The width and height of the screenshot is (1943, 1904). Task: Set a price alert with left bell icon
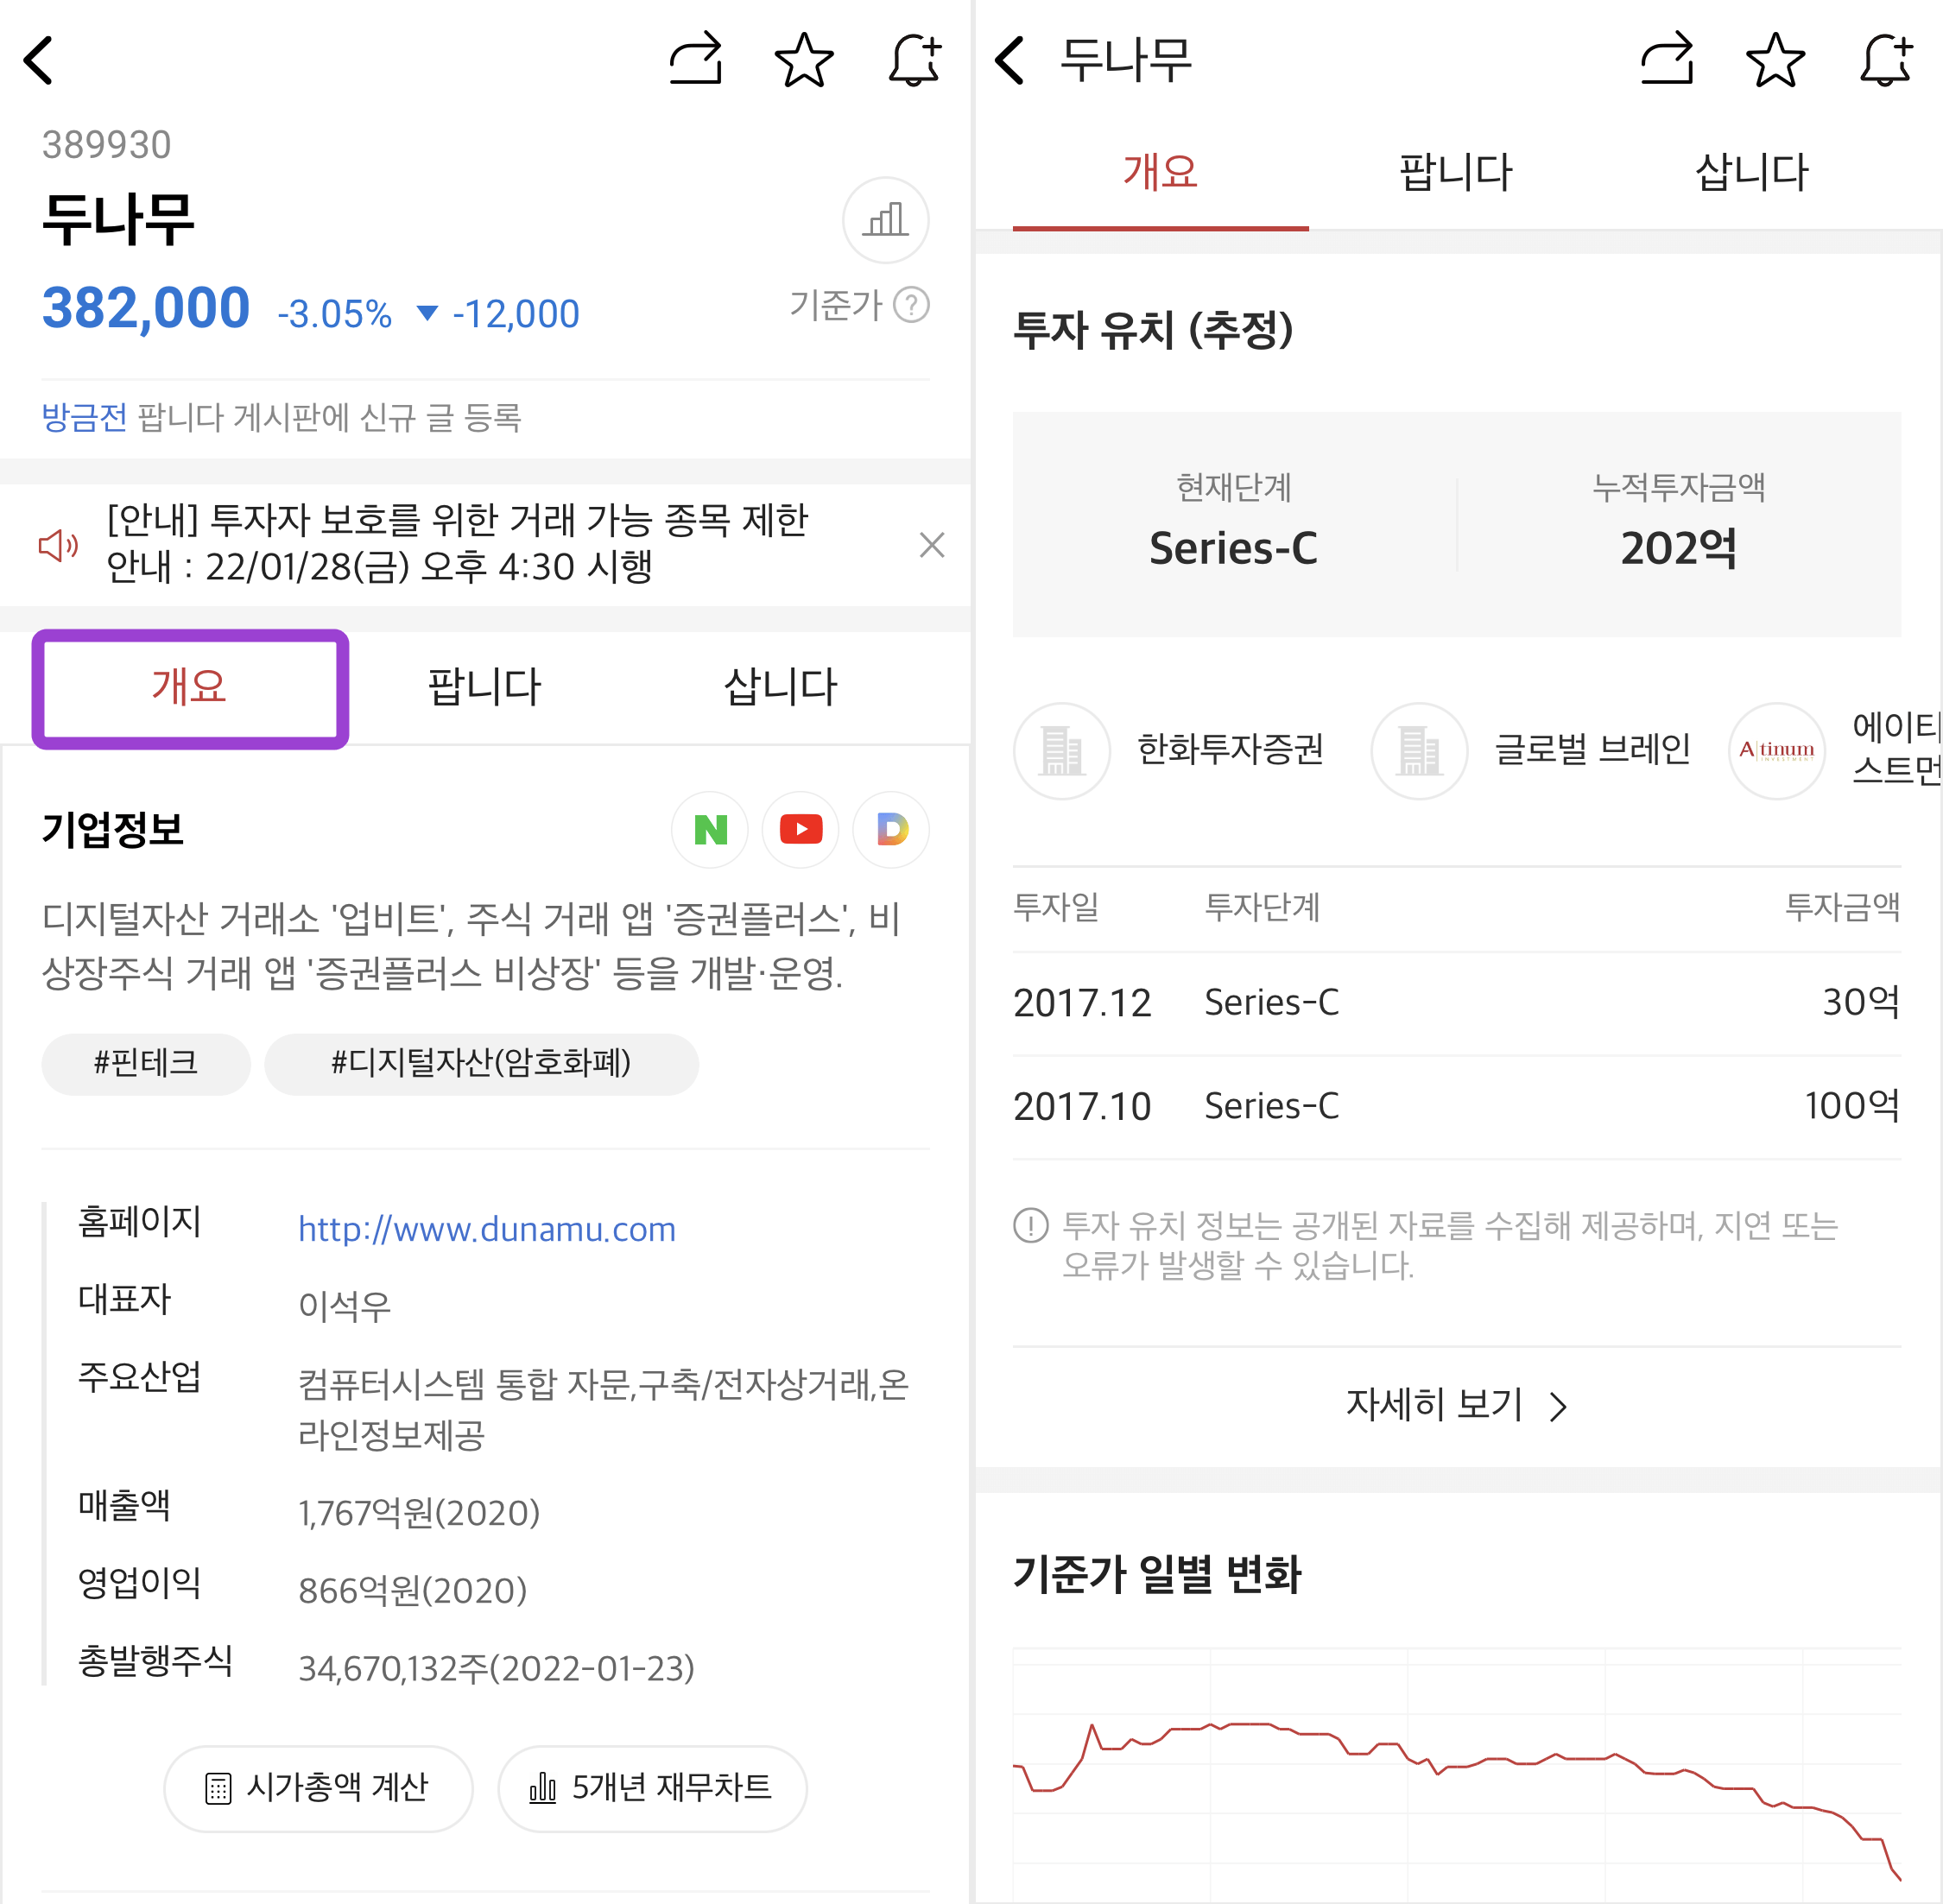[915, 60]
